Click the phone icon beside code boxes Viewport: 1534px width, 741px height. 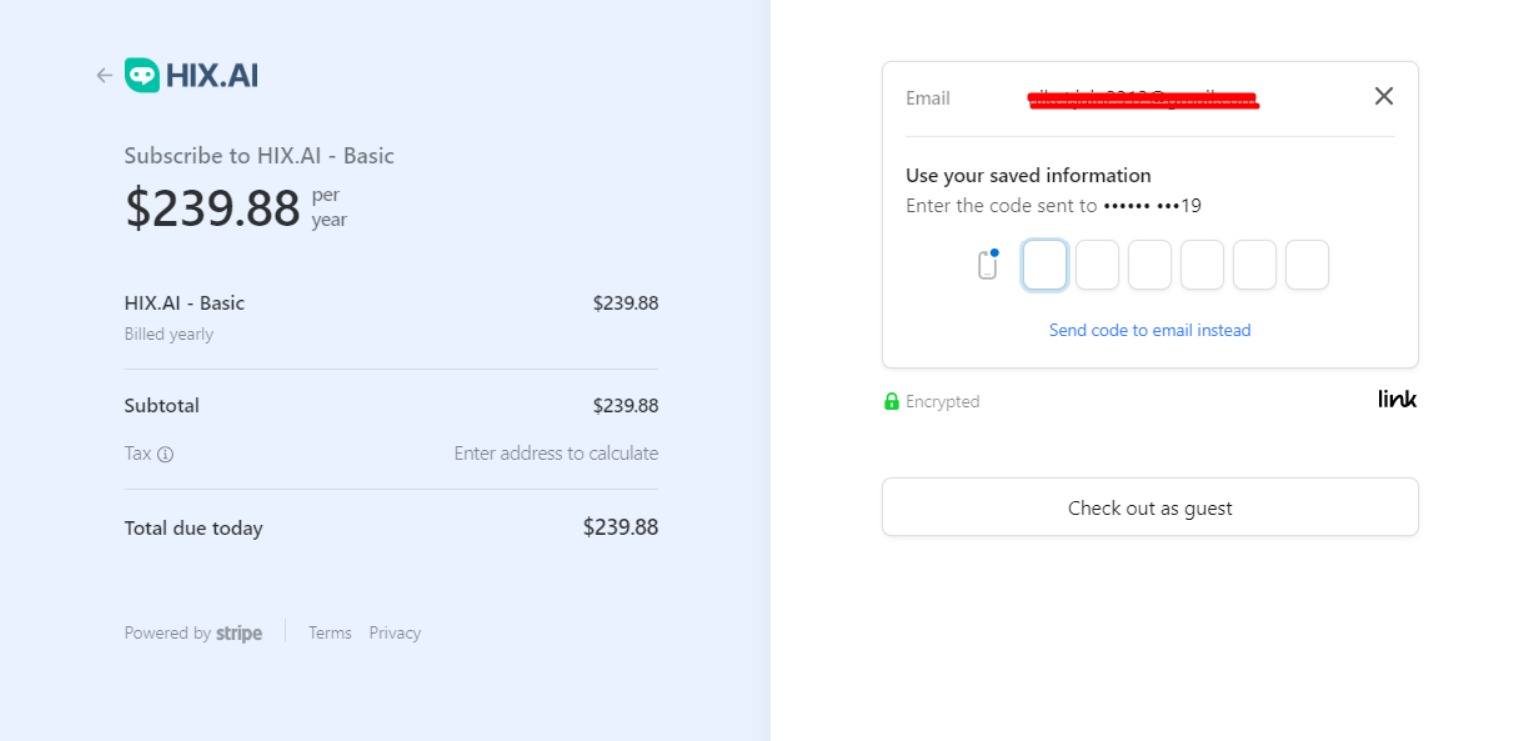(988, 265)
